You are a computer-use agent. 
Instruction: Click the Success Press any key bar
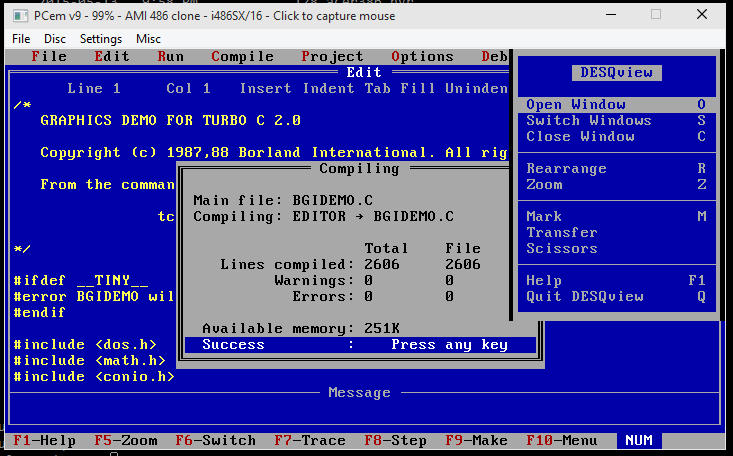click(x=360, y=345)
